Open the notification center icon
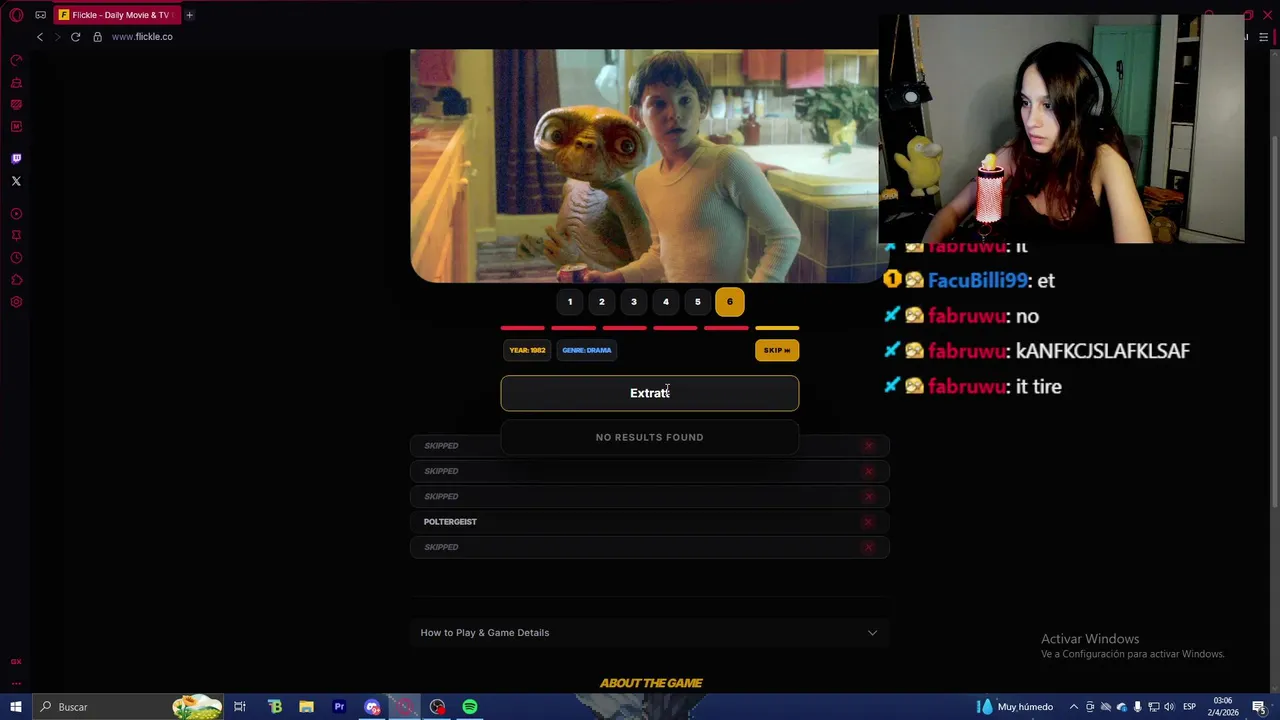 tap(1260, 707)
